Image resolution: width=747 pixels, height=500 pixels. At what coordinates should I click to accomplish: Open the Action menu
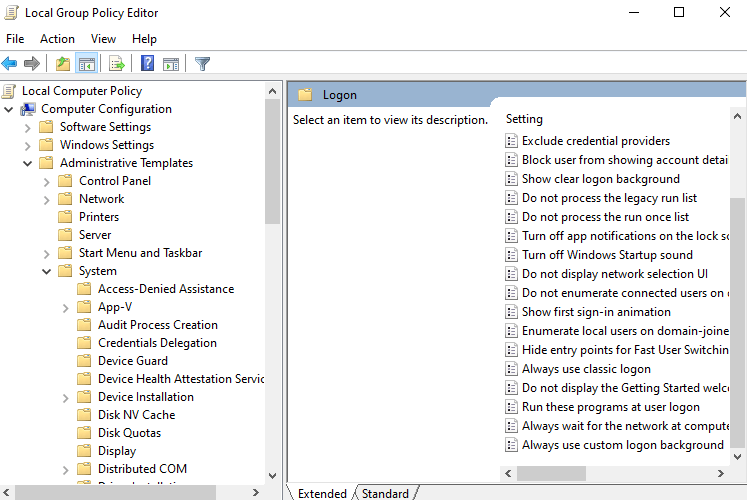pyautogui.click(x=57, y=39)
